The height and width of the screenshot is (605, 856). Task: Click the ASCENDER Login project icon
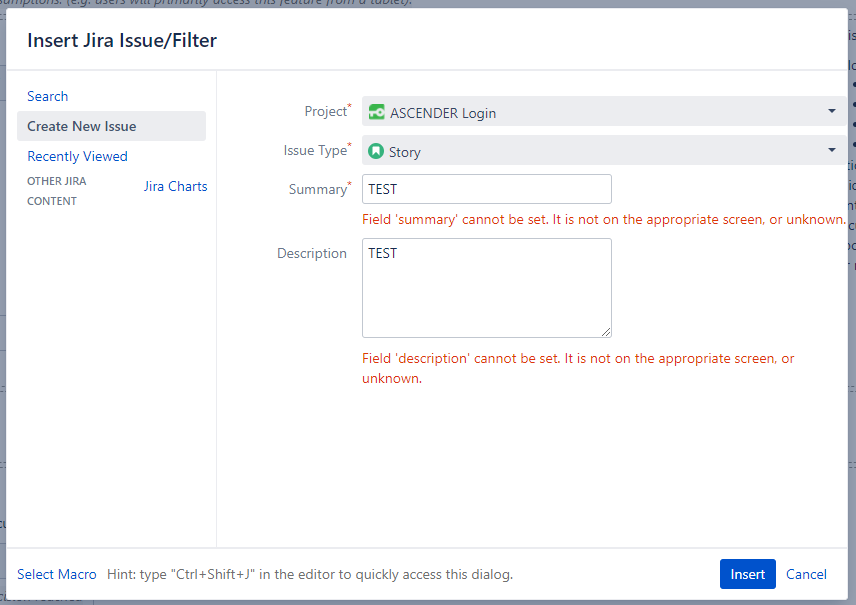point(377,112)
